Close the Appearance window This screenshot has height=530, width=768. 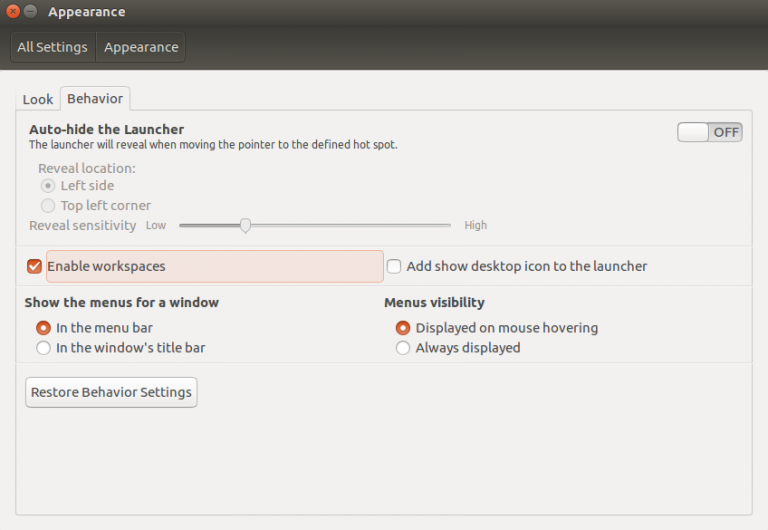(12, 12)
